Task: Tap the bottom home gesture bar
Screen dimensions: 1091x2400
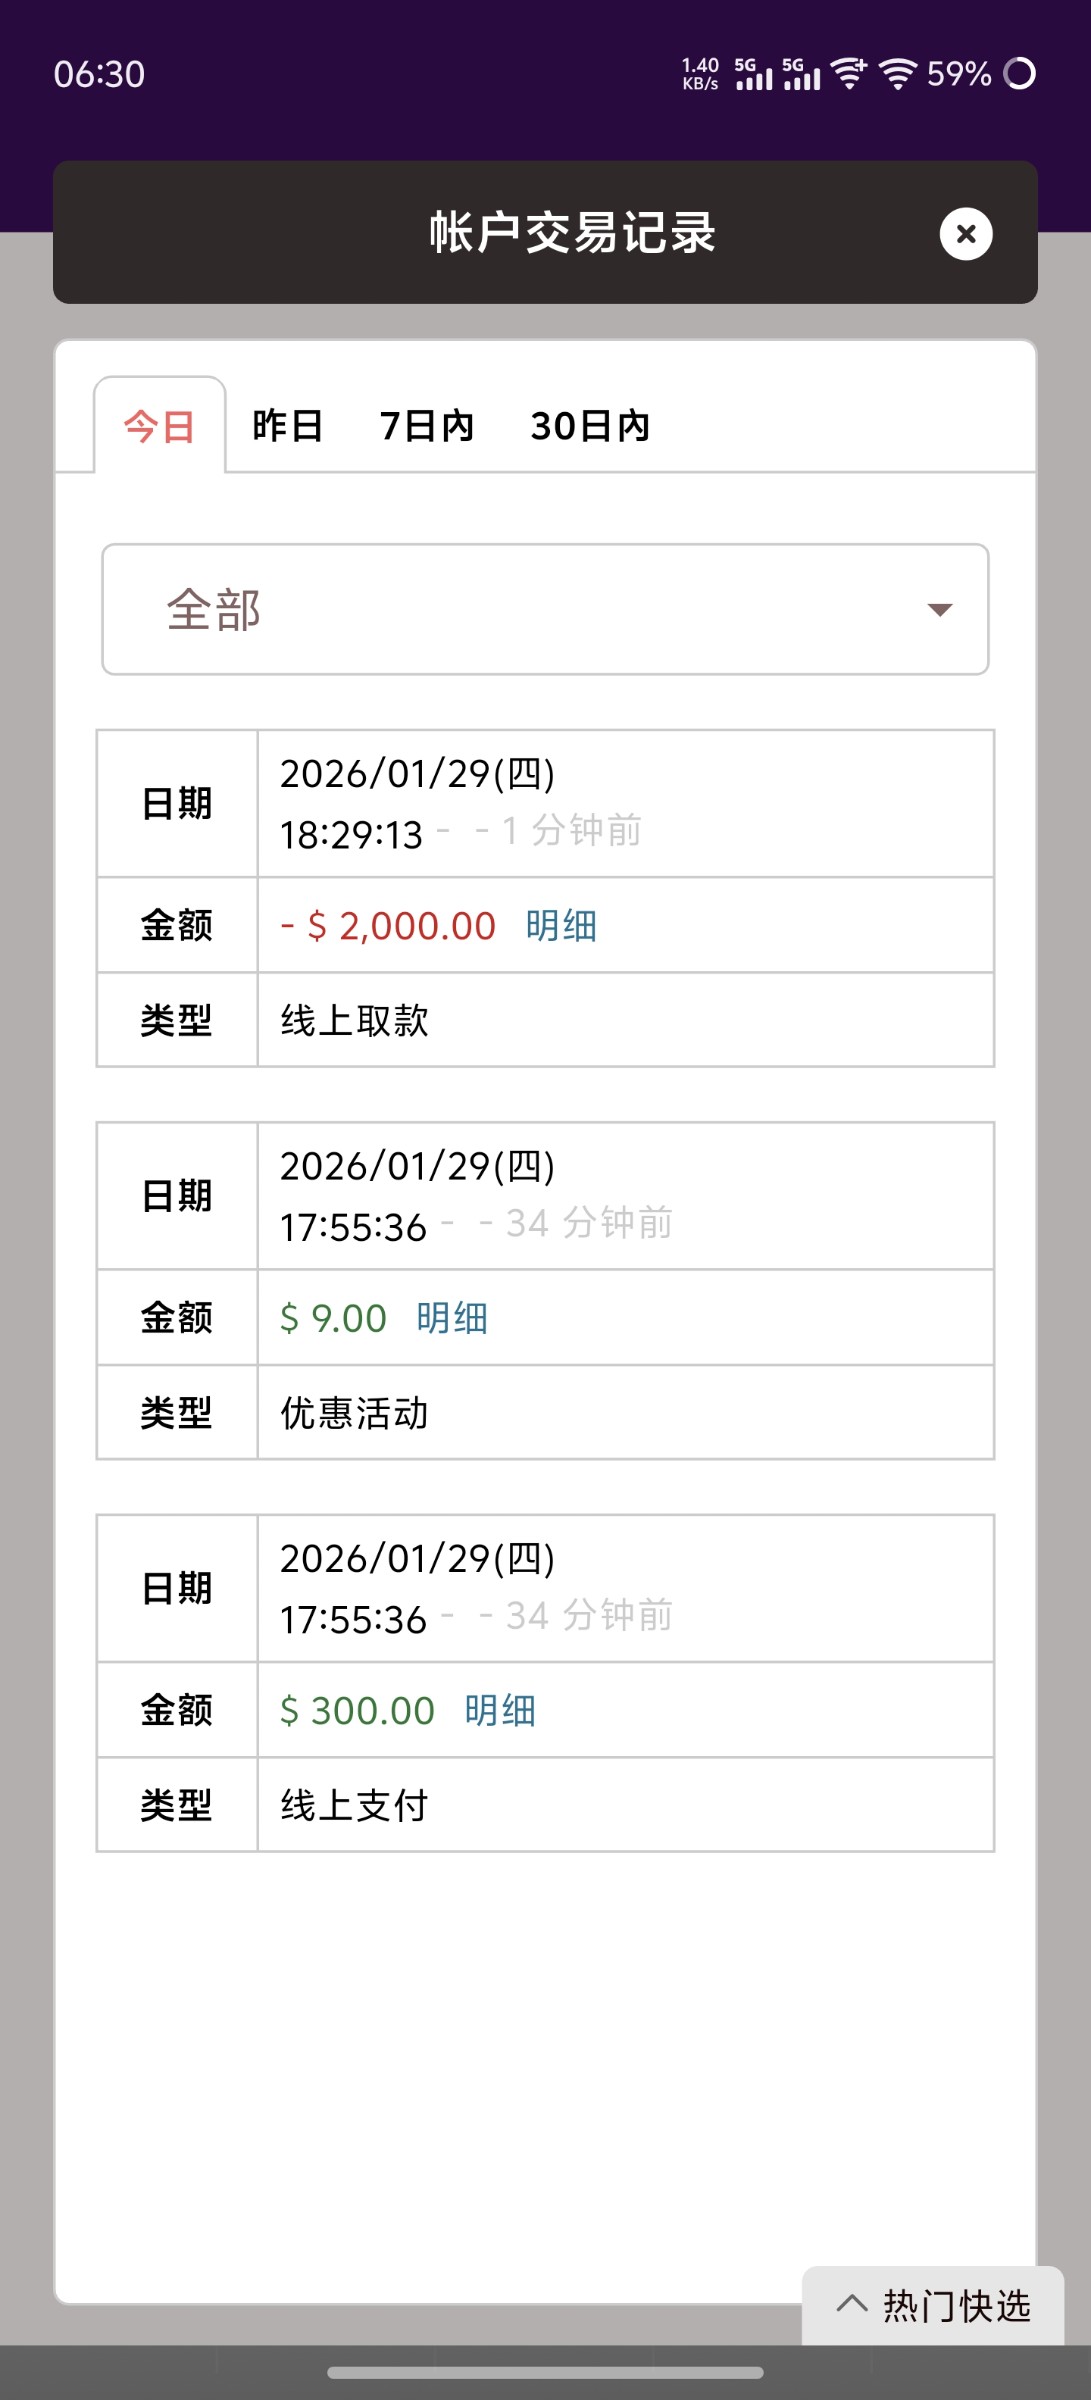Action: click(545, 2373)
